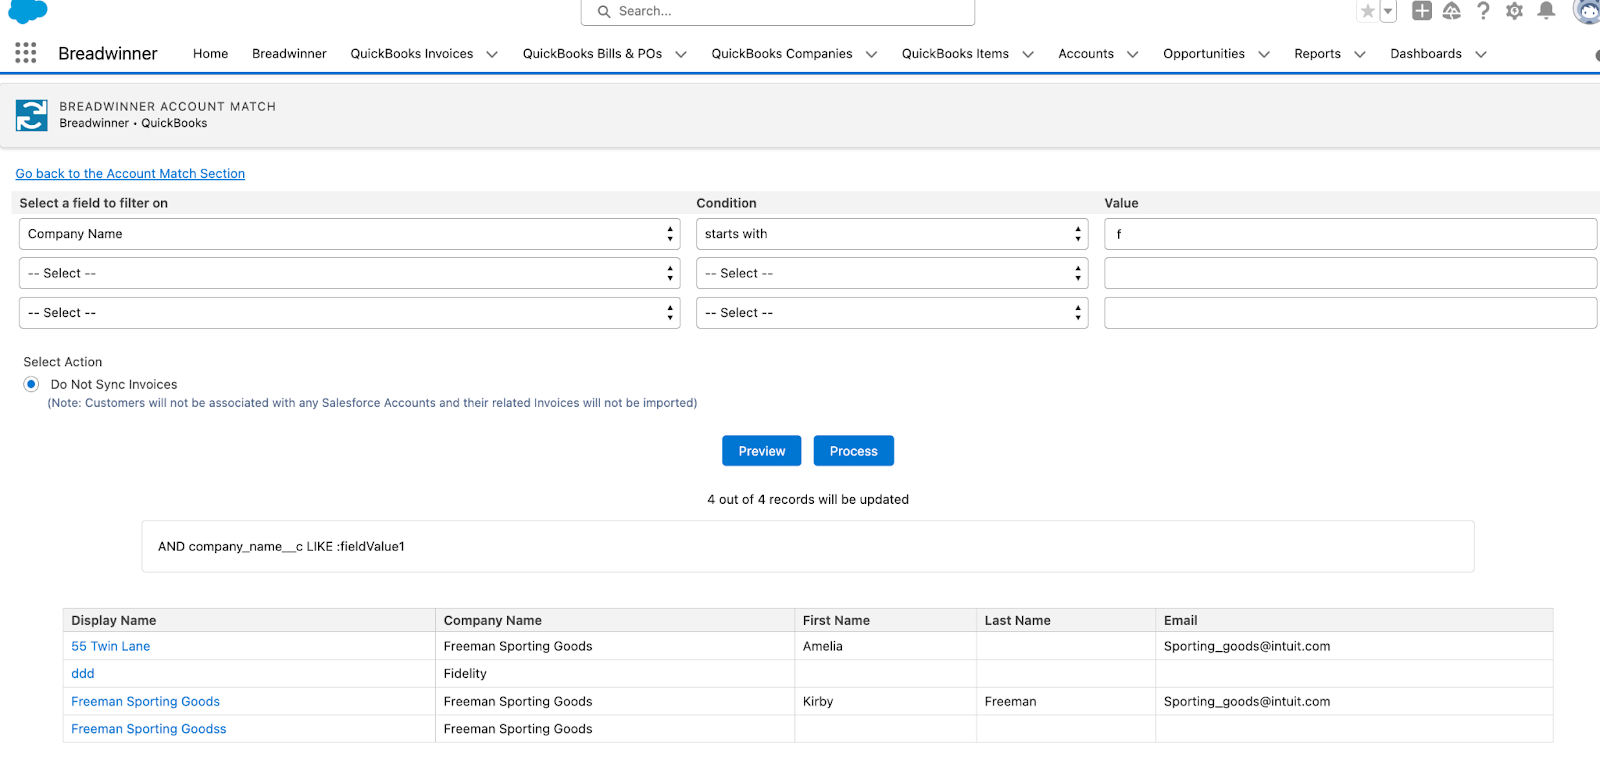The height and width of the screenshot is (761, 1600).
Task: Open the 'starts with' condition dropdown
Action: tap(892, 234)
